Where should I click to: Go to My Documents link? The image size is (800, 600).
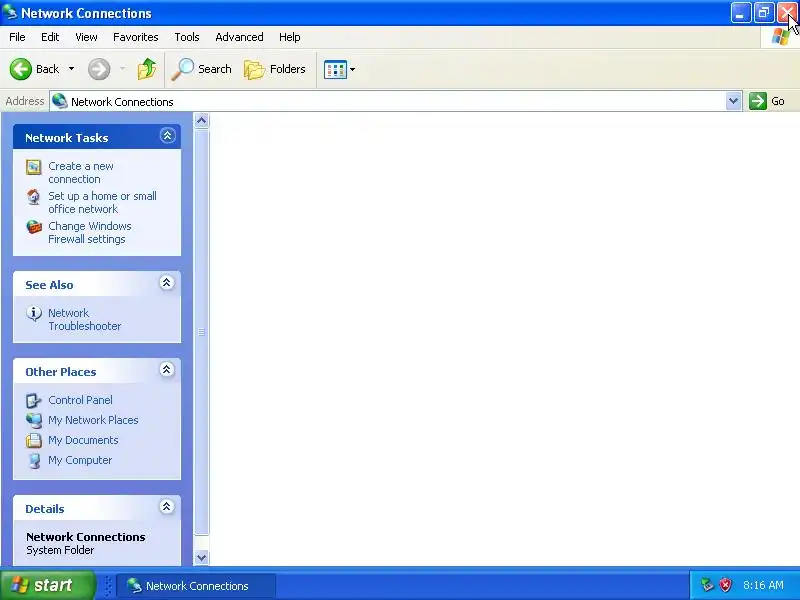point(83,440)
